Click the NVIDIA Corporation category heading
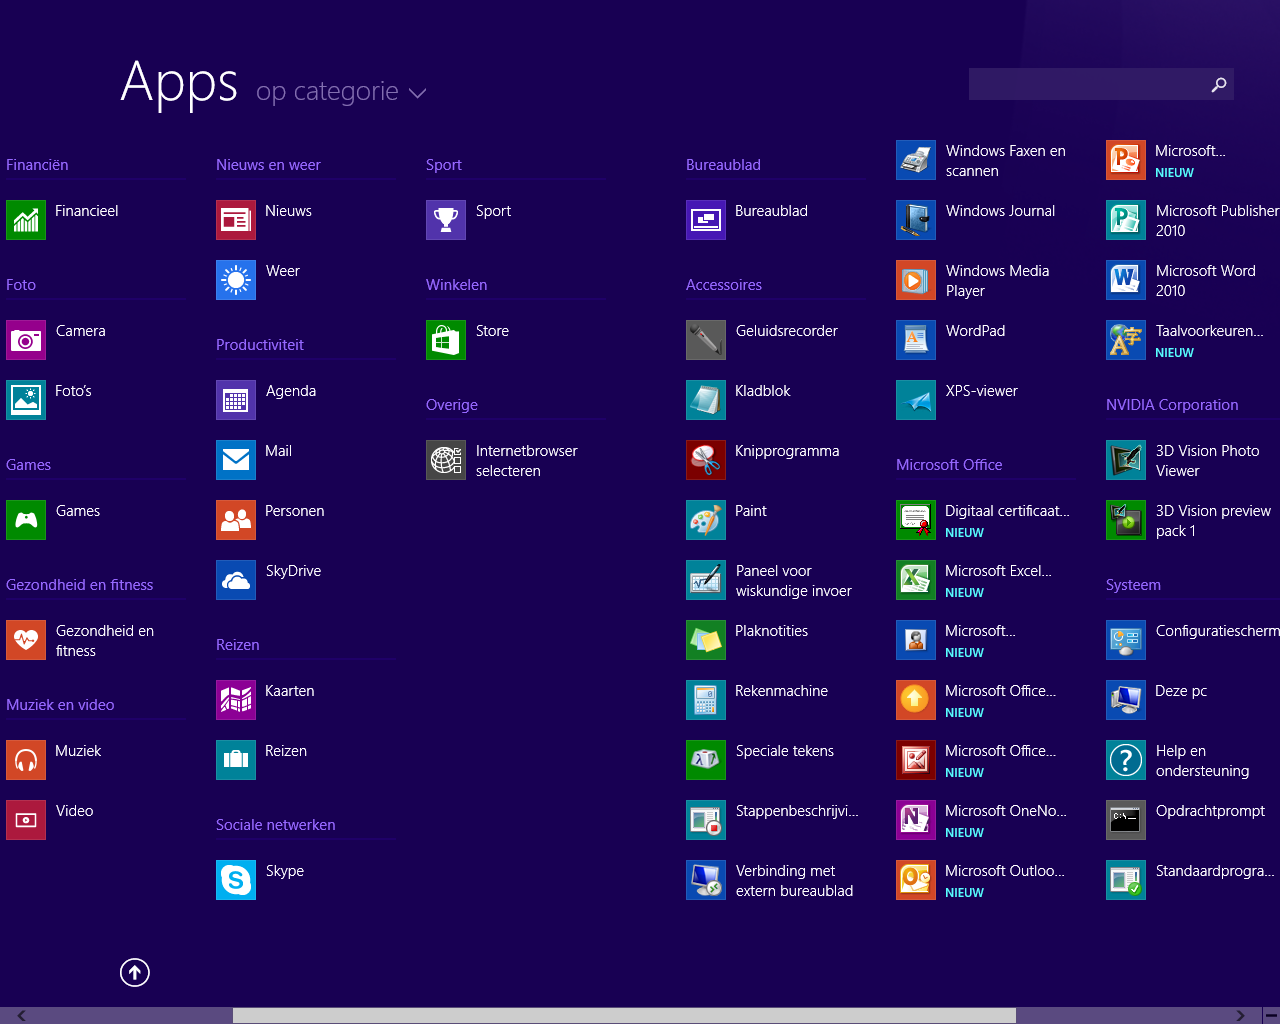This screenshot has height=1024, width=1280. 1172,405
